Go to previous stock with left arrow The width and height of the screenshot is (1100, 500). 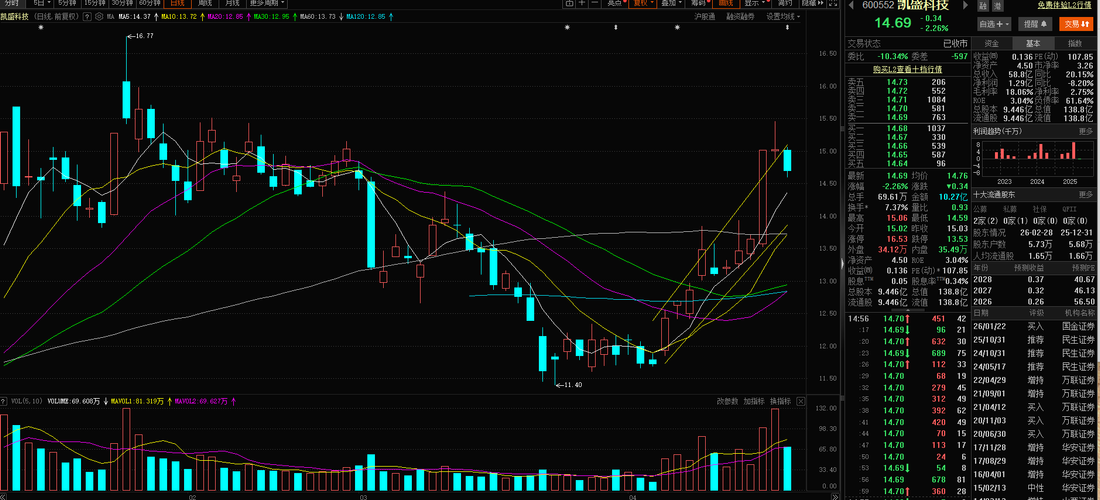click(851, 6)
